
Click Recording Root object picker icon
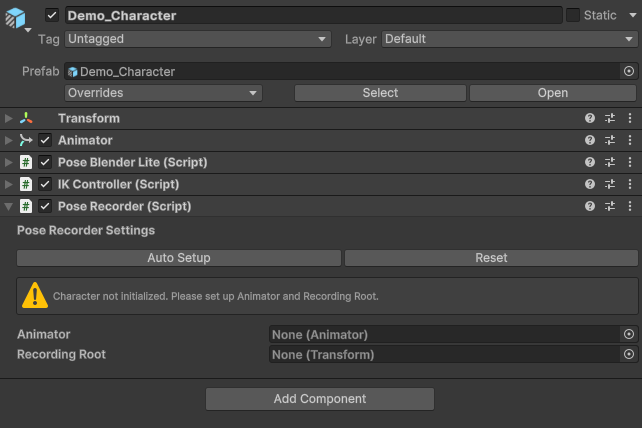629,355
